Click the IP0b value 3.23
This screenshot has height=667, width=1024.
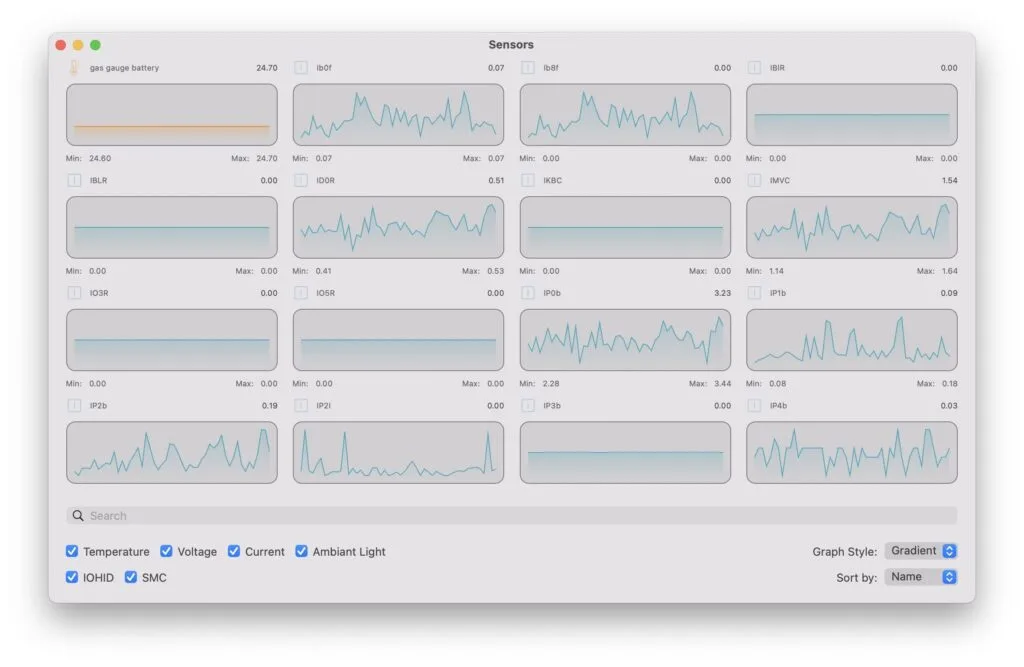(x=722, y=293)
